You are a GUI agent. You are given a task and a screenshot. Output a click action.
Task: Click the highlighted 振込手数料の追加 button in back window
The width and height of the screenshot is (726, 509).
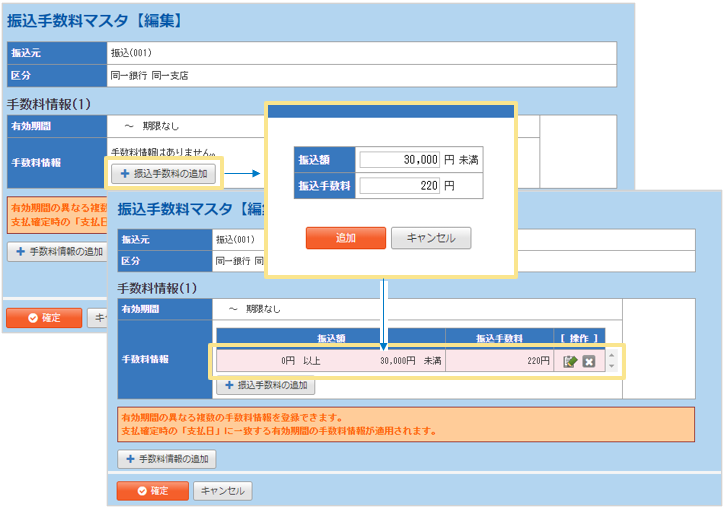(x=163, y=173)
